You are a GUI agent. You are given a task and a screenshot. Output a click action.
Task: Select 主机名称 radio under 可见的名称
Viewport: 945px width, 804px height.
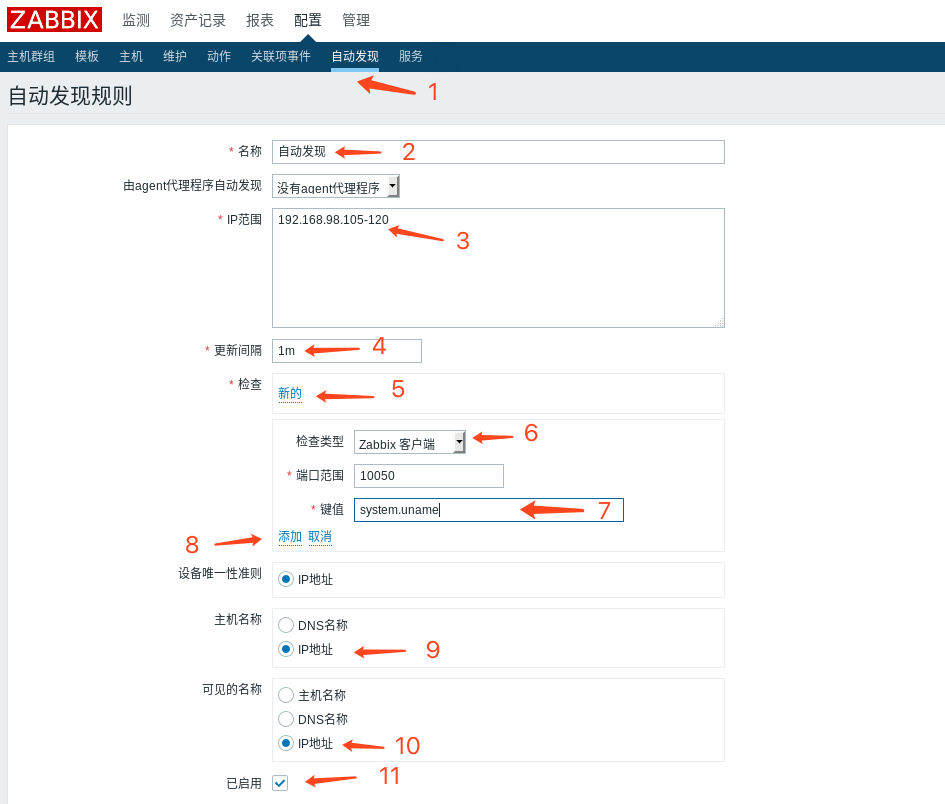pos(286,695)
